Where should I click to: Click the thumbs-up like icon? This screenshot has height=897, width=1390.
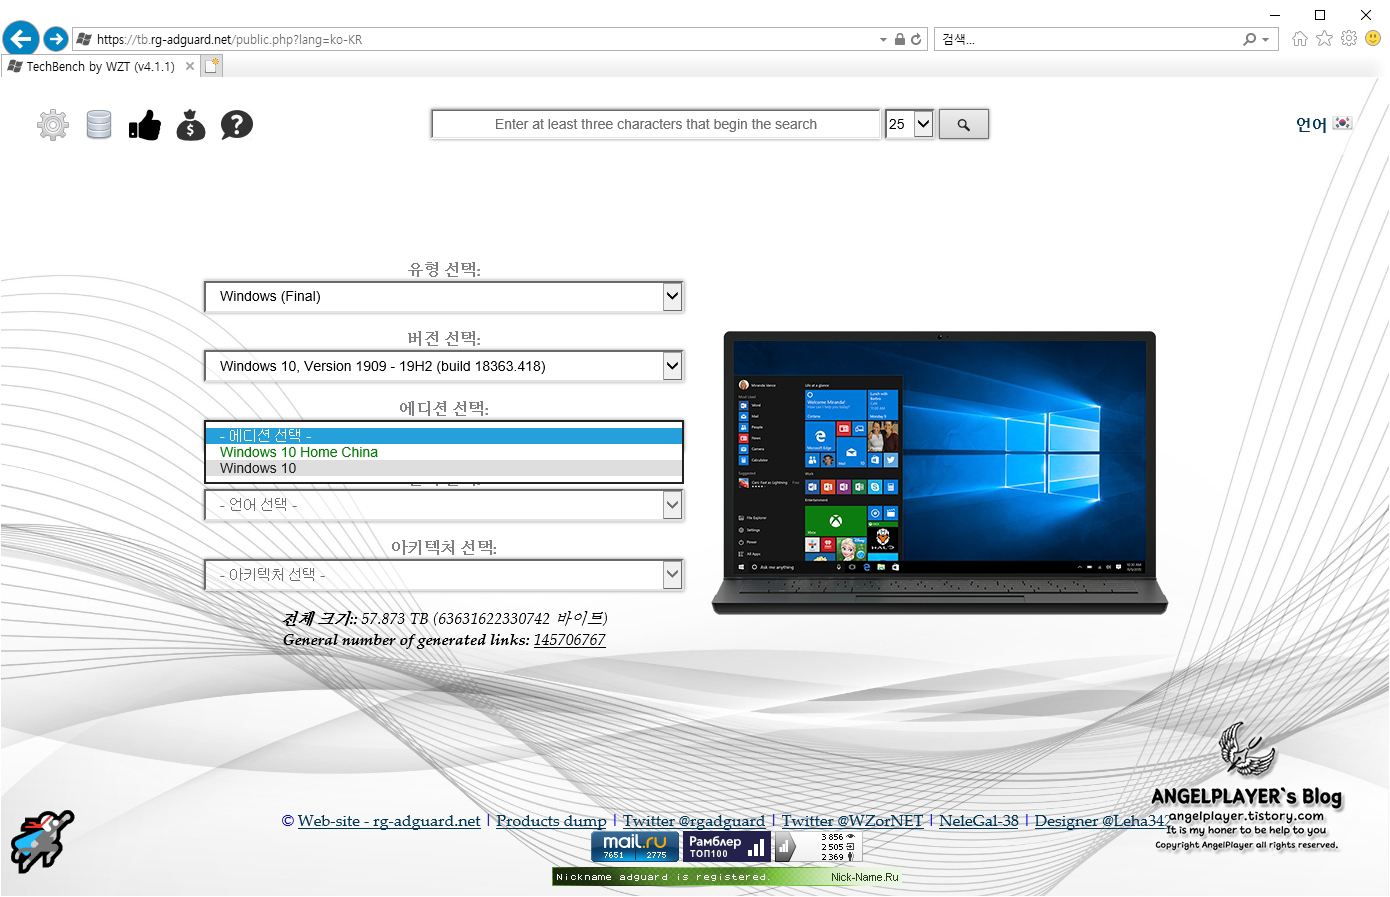145,125
